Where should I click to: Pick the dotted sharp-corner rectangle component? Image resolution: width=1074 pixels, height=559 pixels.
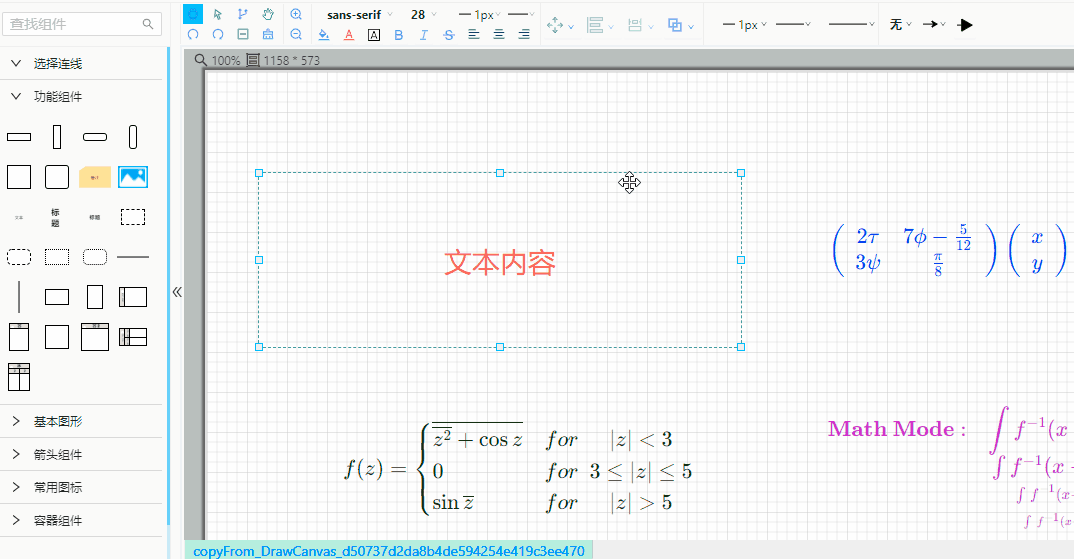click(x=56, y=257)
